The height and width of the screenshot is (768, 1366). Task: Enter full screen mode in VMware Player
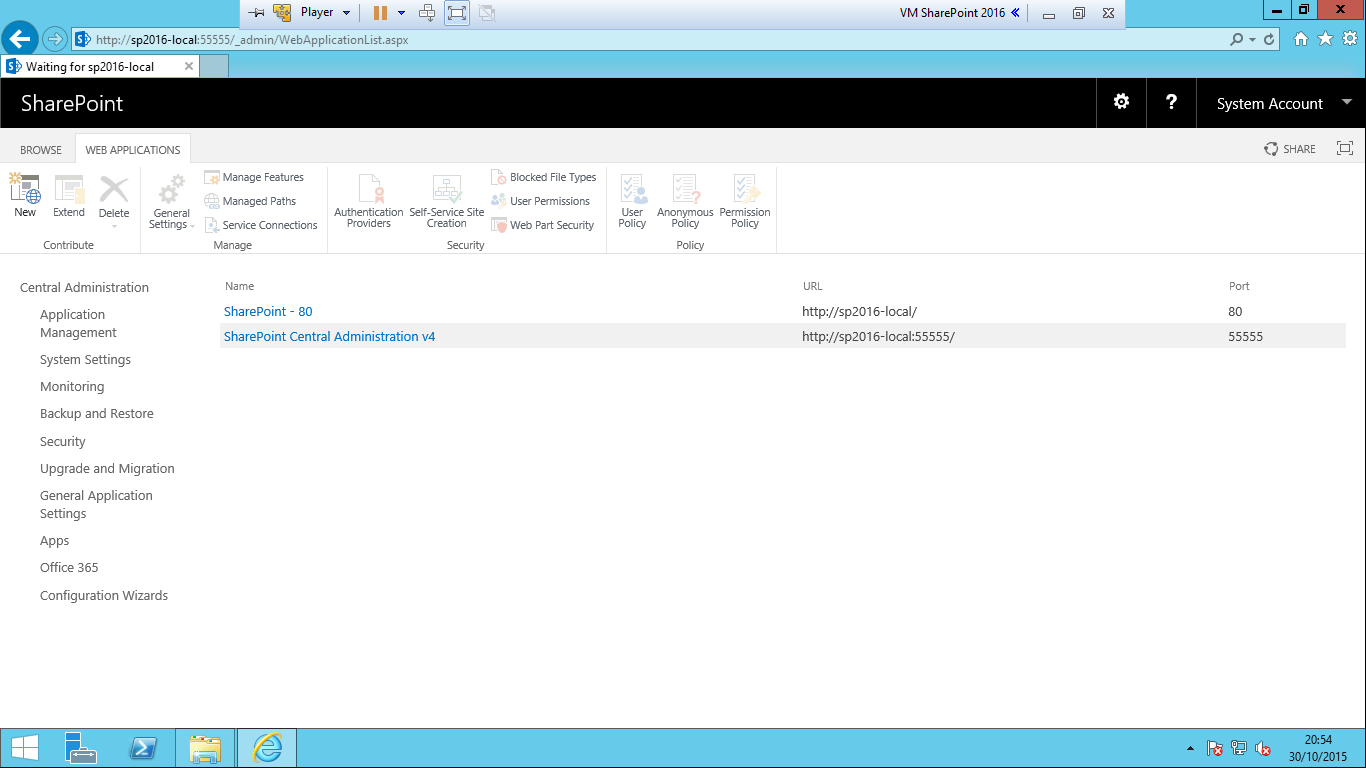point(457,13)
